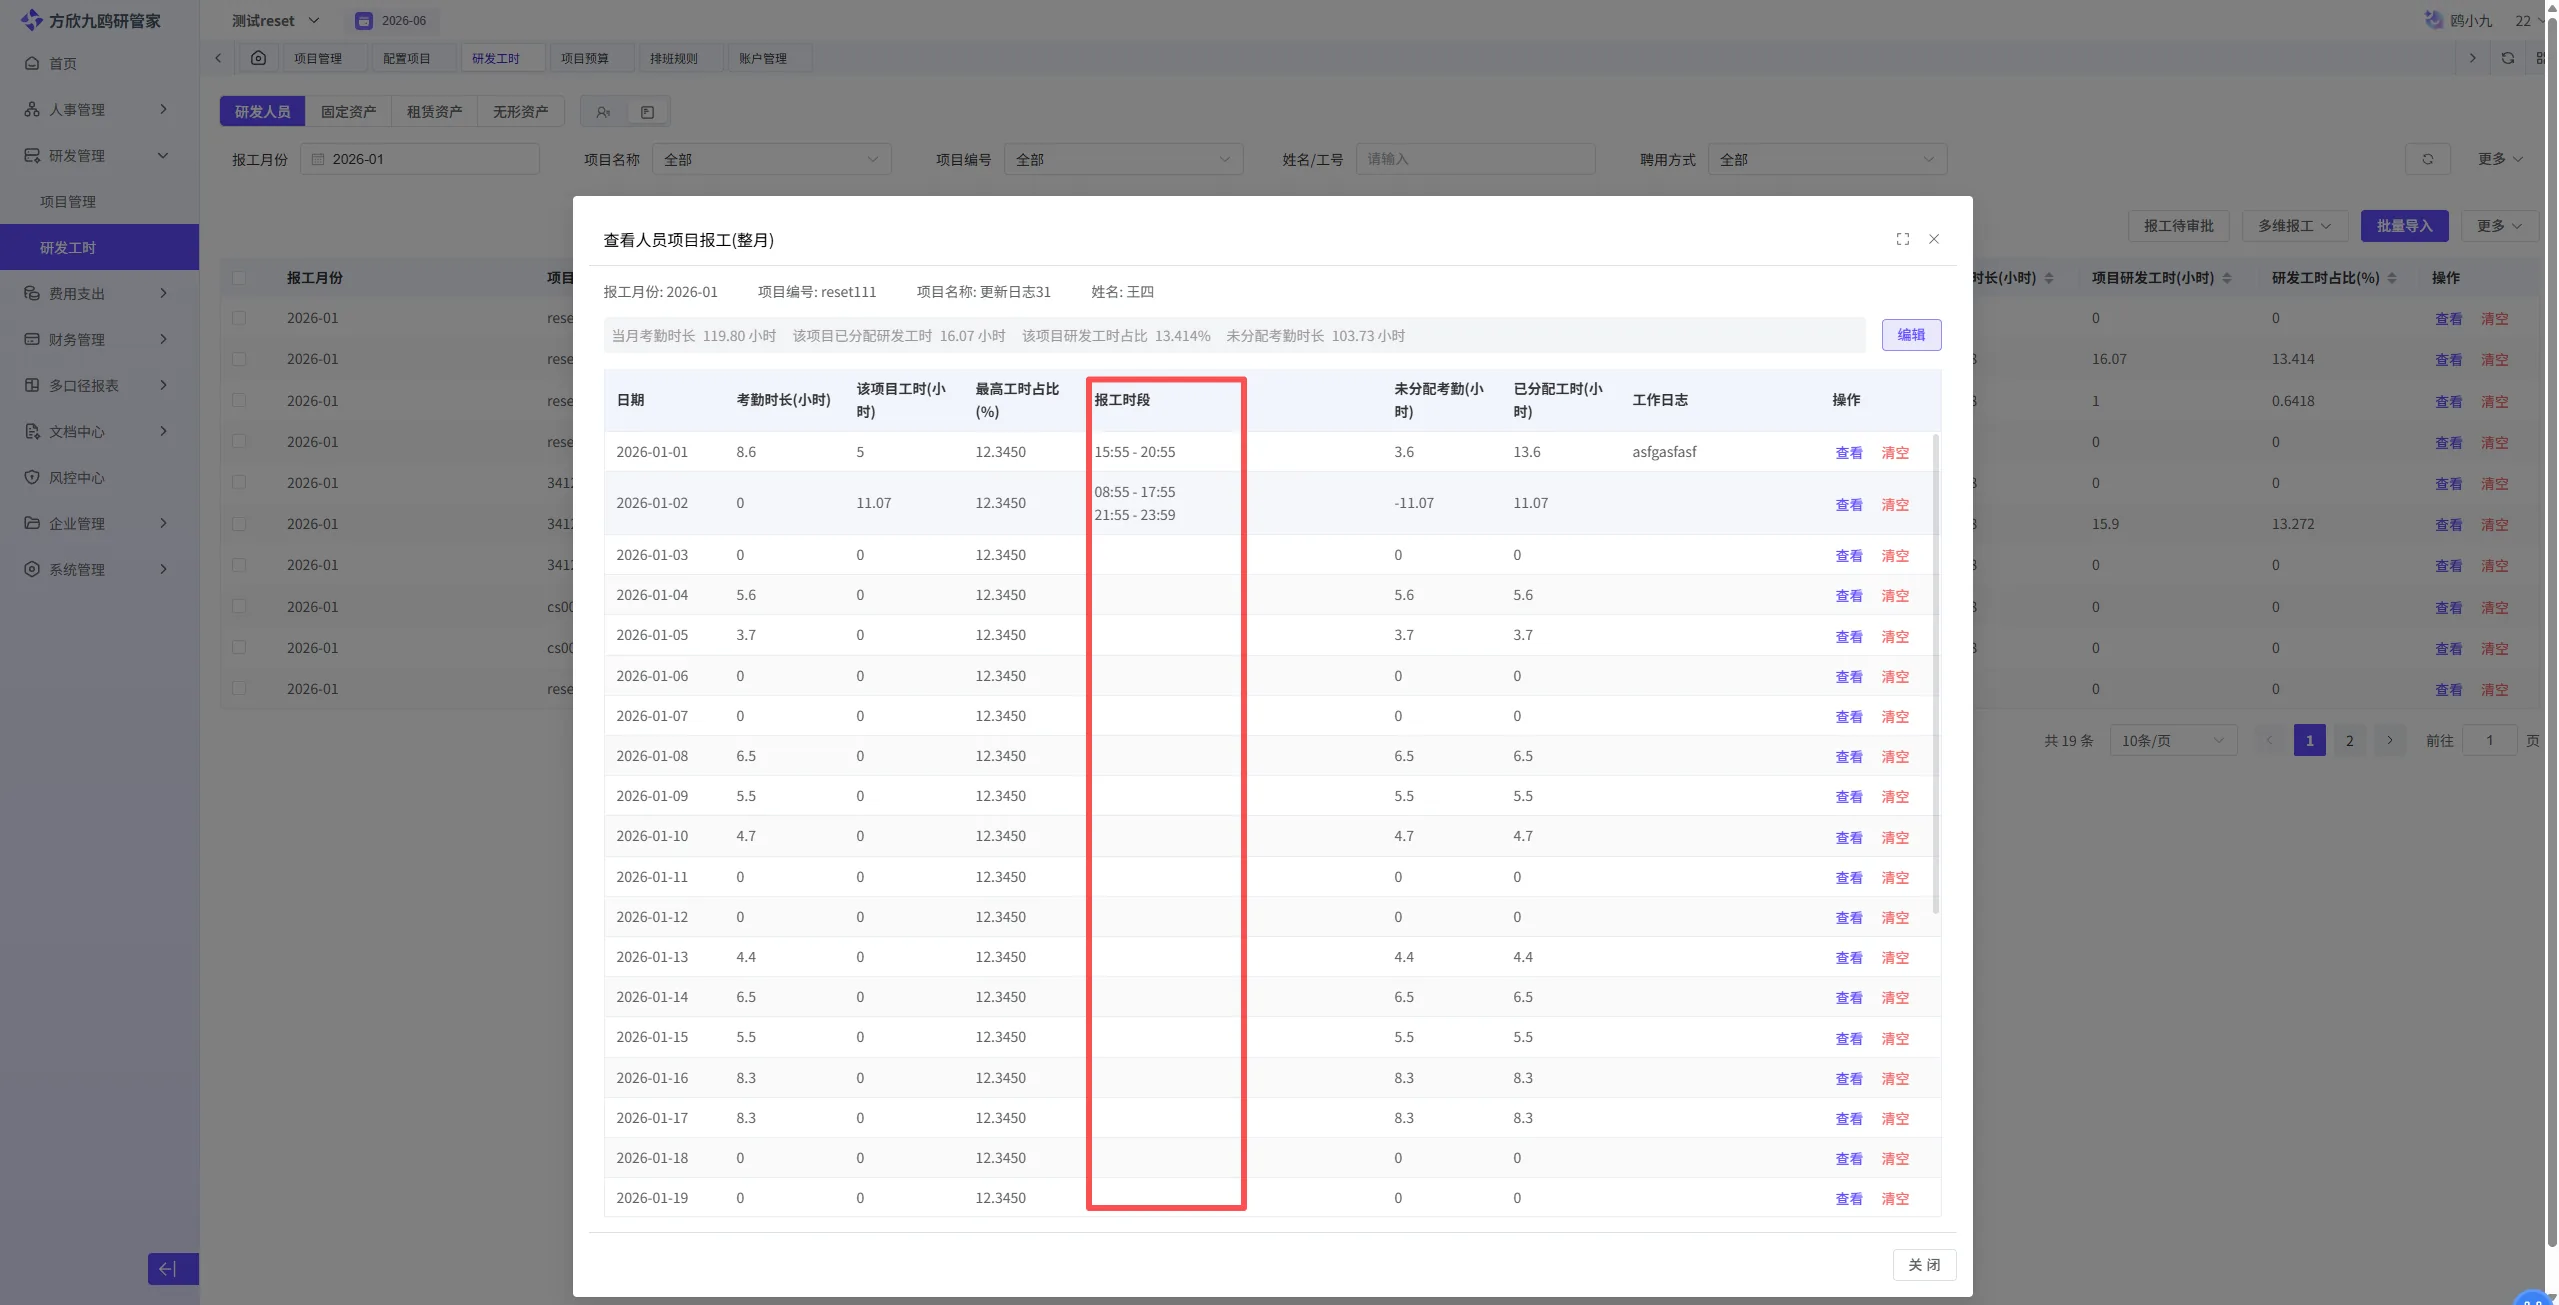Click 查看 for 2026-01-01 row
The image size is (2559, 1305).
[x=1848, y=453]
